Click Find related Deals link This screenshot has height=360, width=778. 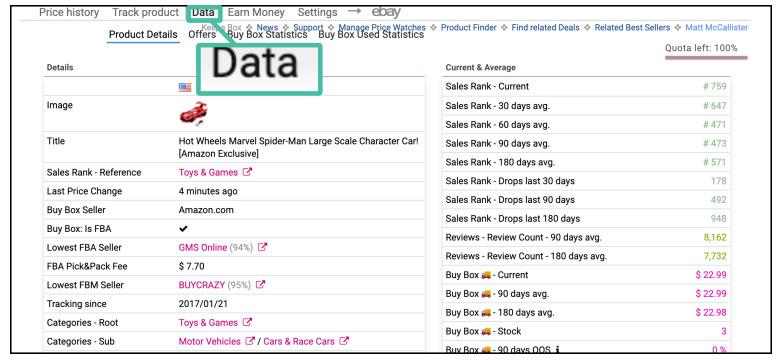545,28
